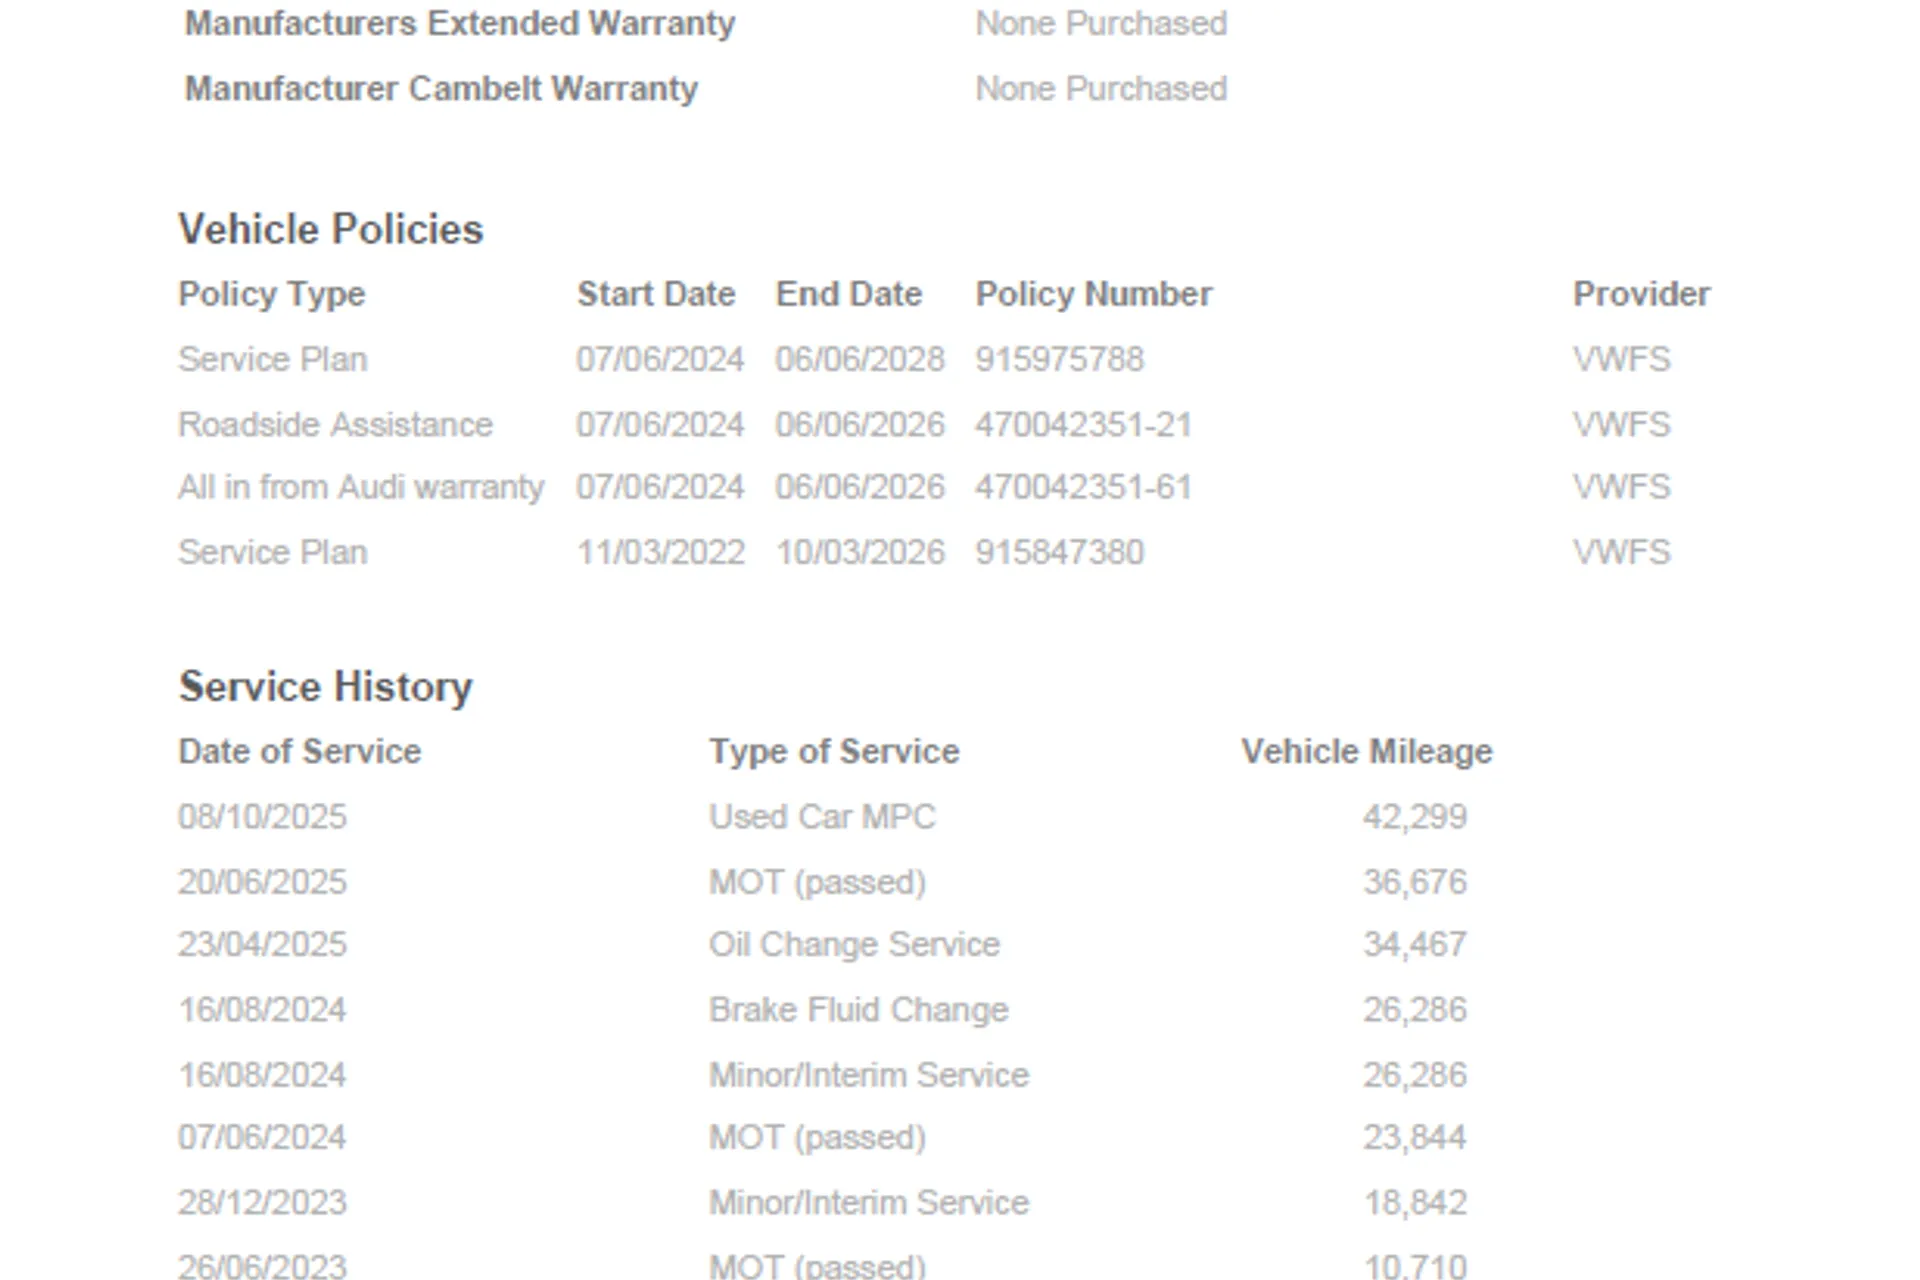Image resolution: width=1920 pixels, height=1280 pixels.
Task: Click the Policy Number column header
Action: (1093, 294)
